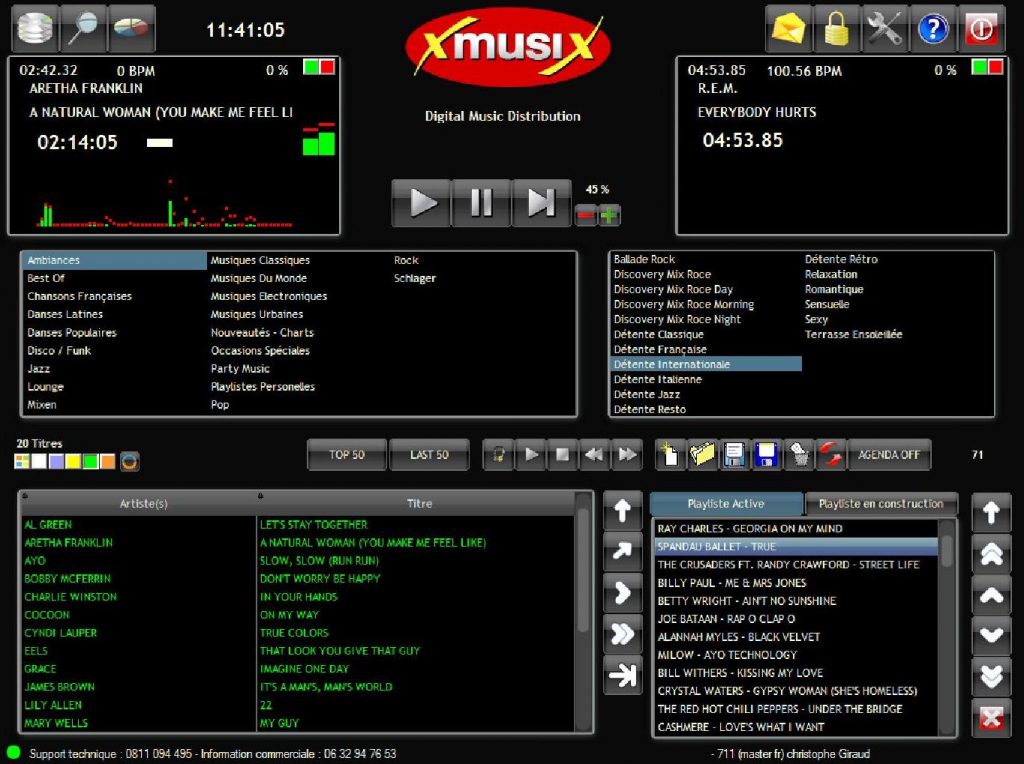Image resolution: width=1024 pixels, height=764 pixels.
Task: Sort by the Titre column header
Action: point(417,503)
